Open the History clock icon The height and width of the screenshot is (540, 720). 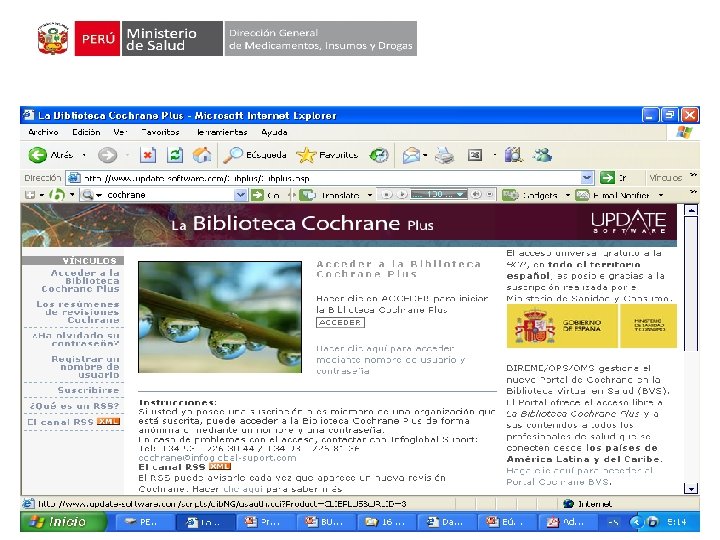coord(379,155)
